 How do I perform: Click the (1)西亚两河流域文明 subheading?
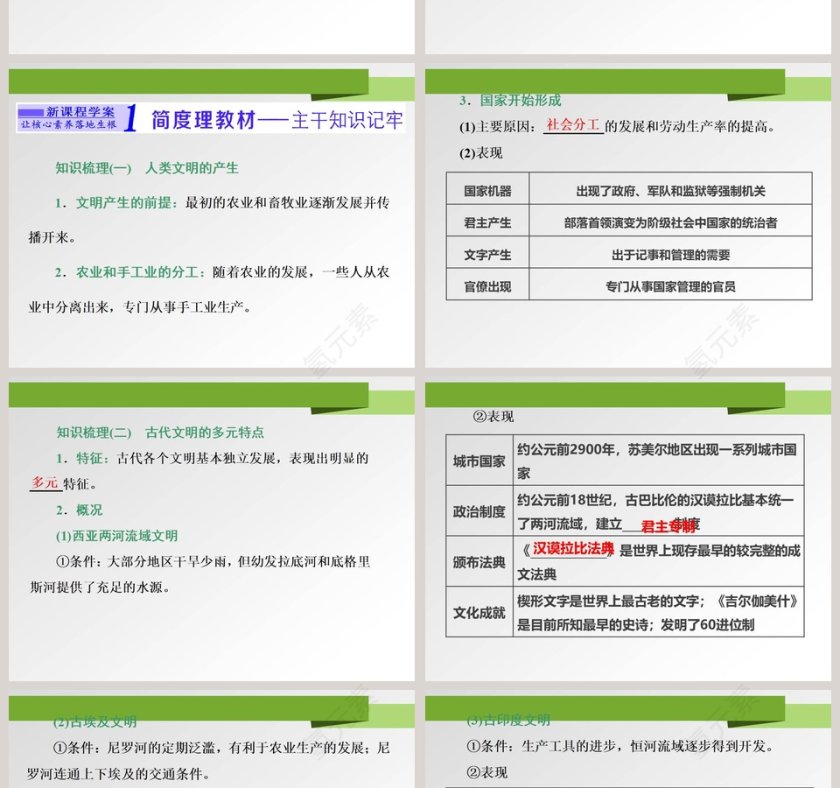click(117, 536)
